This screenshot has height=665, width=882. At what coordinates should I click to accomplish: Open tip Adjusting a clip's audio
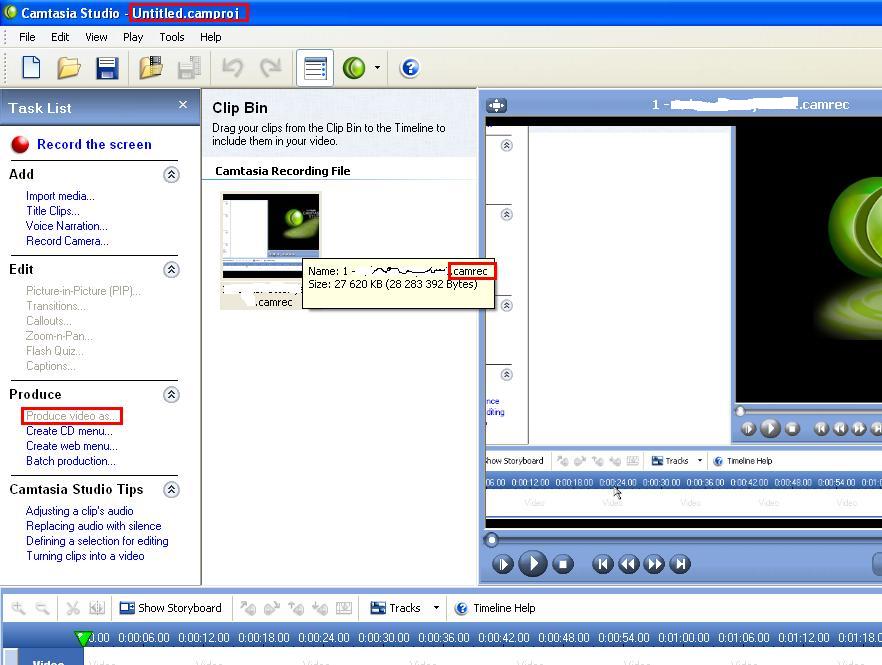click(79, 511)
